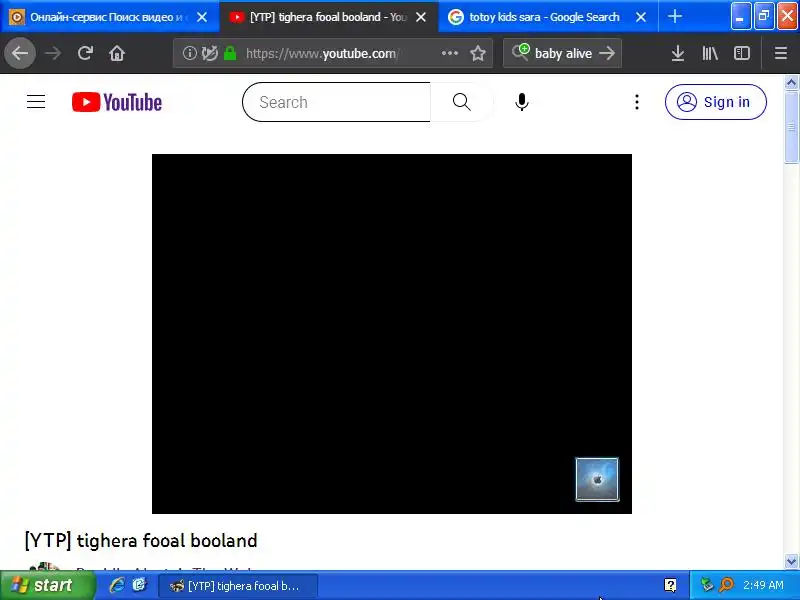Image resolution: width=800 pixels, height=600 pixels.
Task: Open the Windows start menu
Action: (x=47, y=585)
